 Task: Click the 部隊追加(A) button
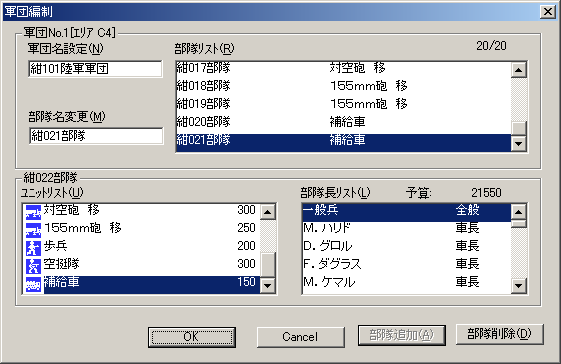tap(402, 335)
